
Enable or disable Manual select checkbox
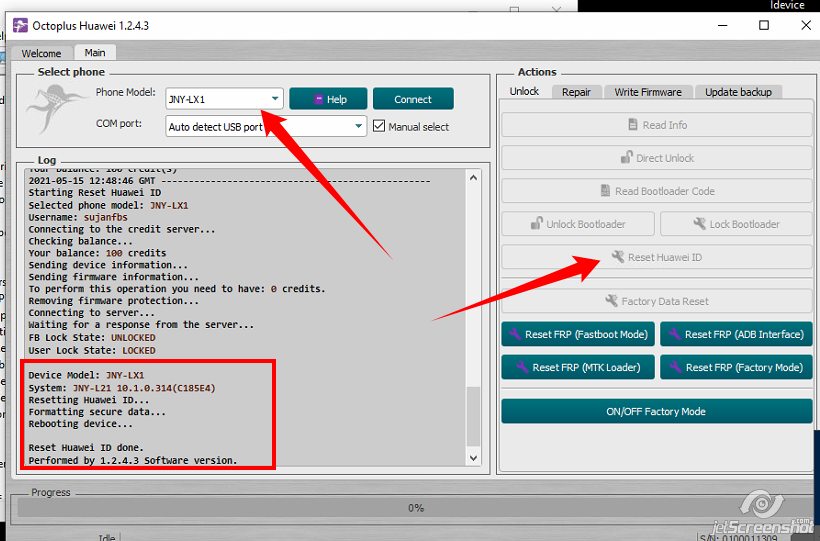click(379, 126)
